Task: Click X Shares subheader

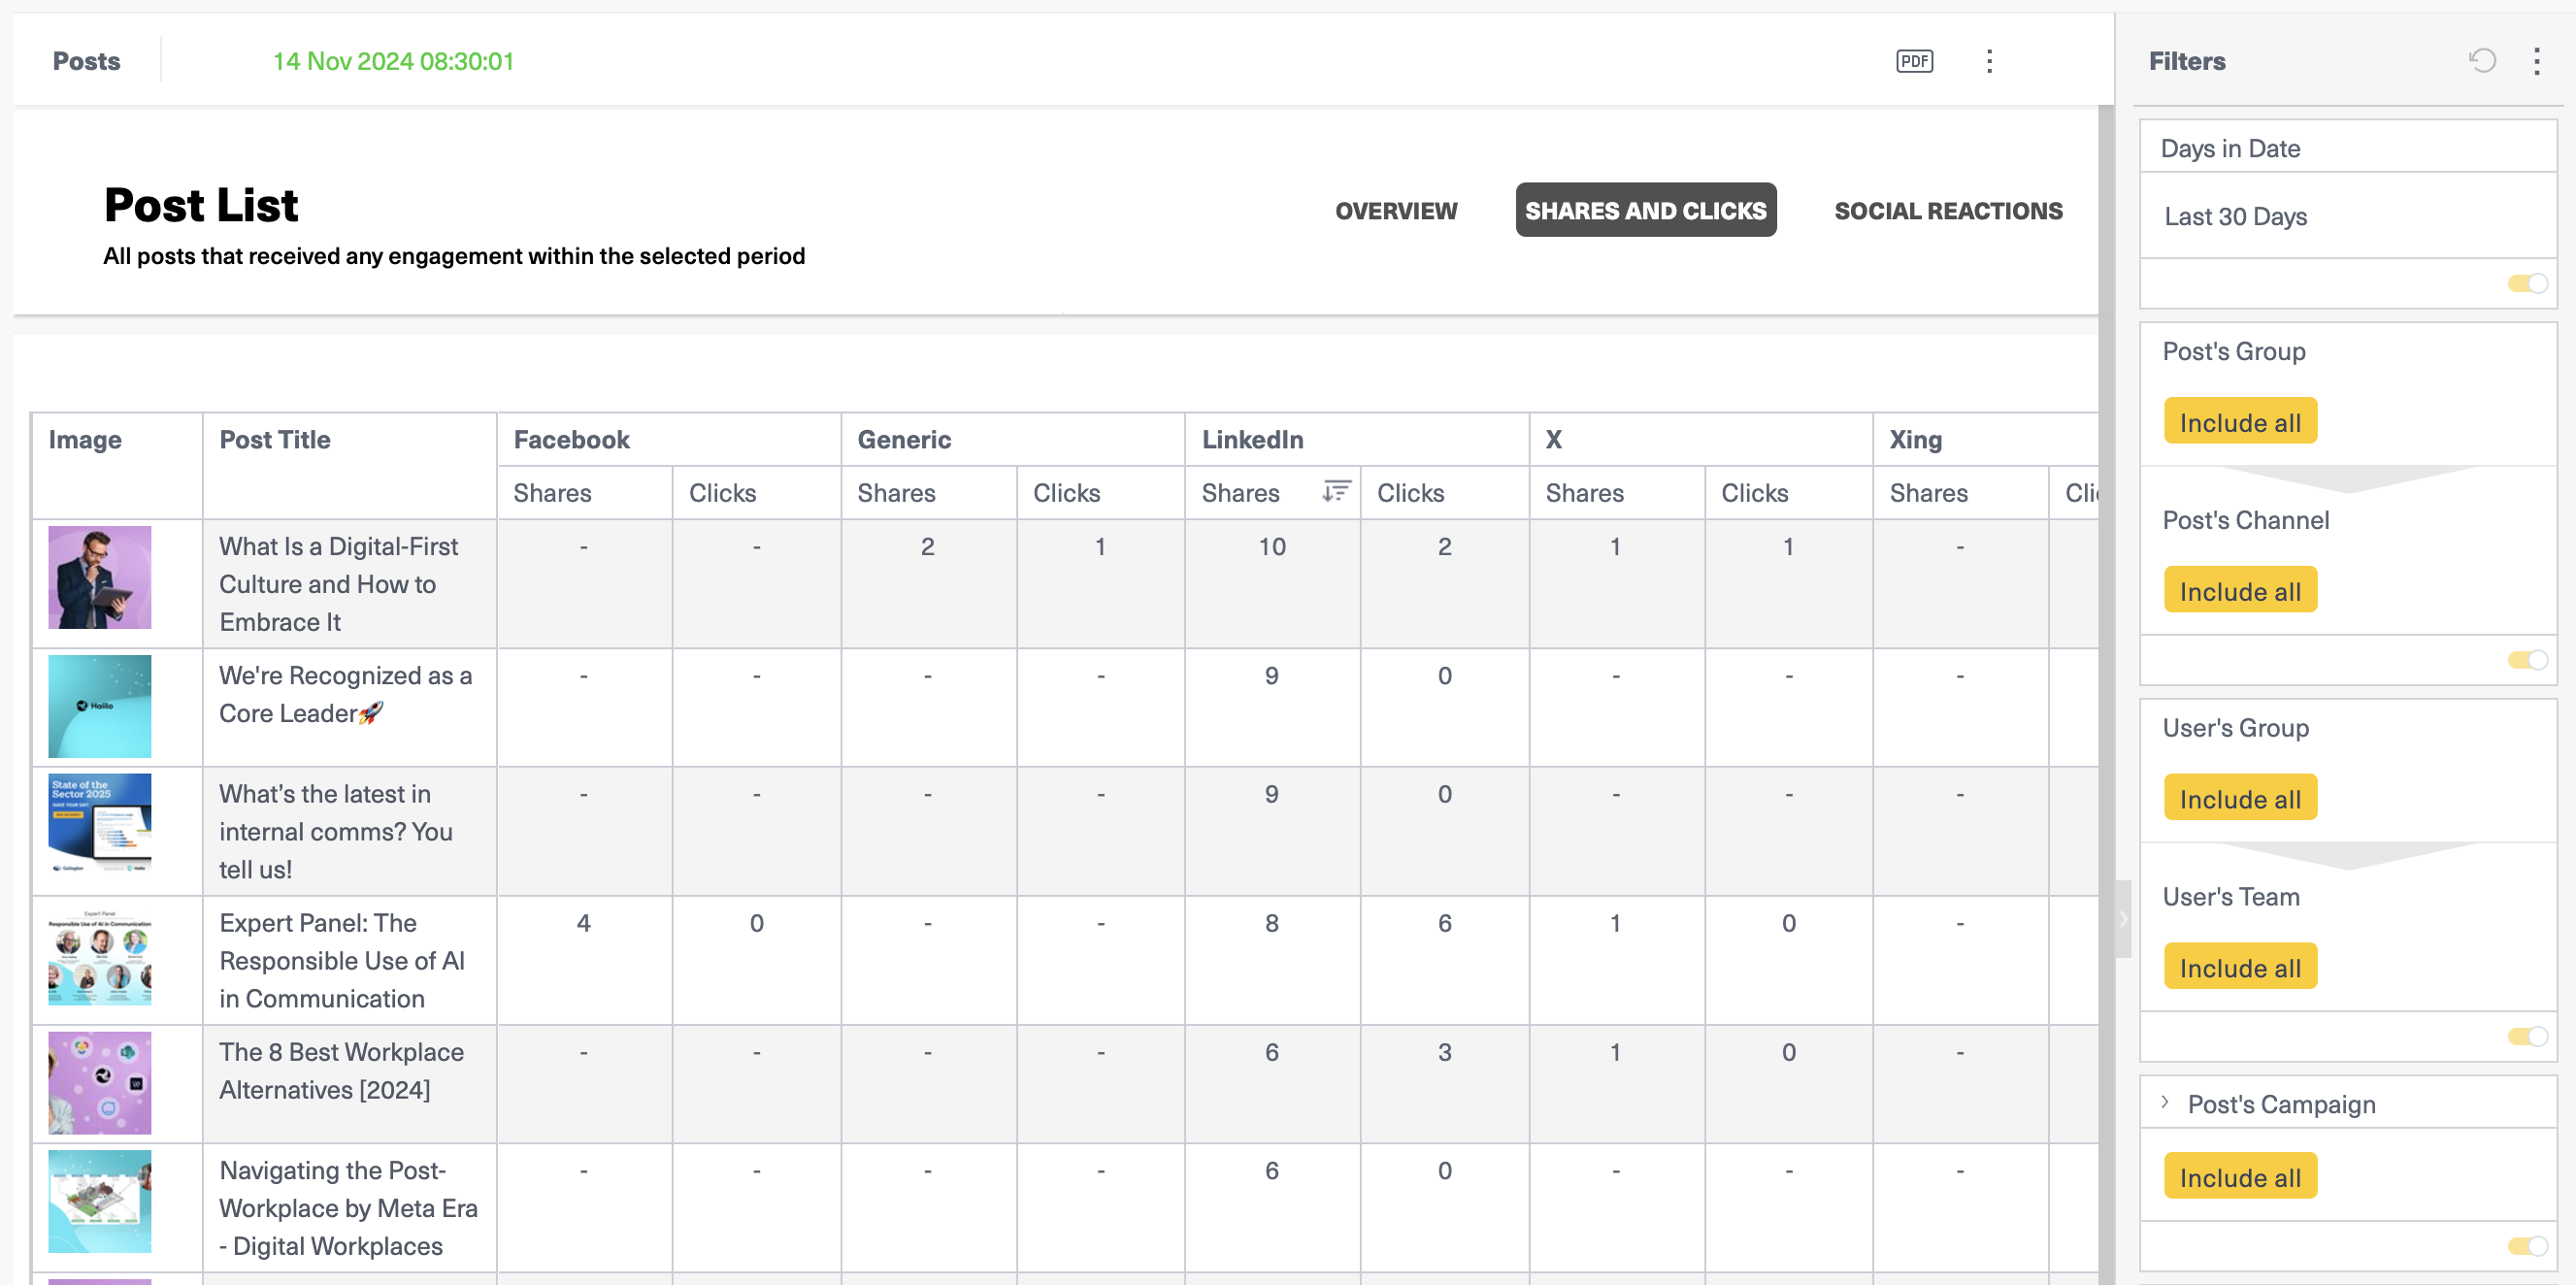Action: [x=1584, y=492]
